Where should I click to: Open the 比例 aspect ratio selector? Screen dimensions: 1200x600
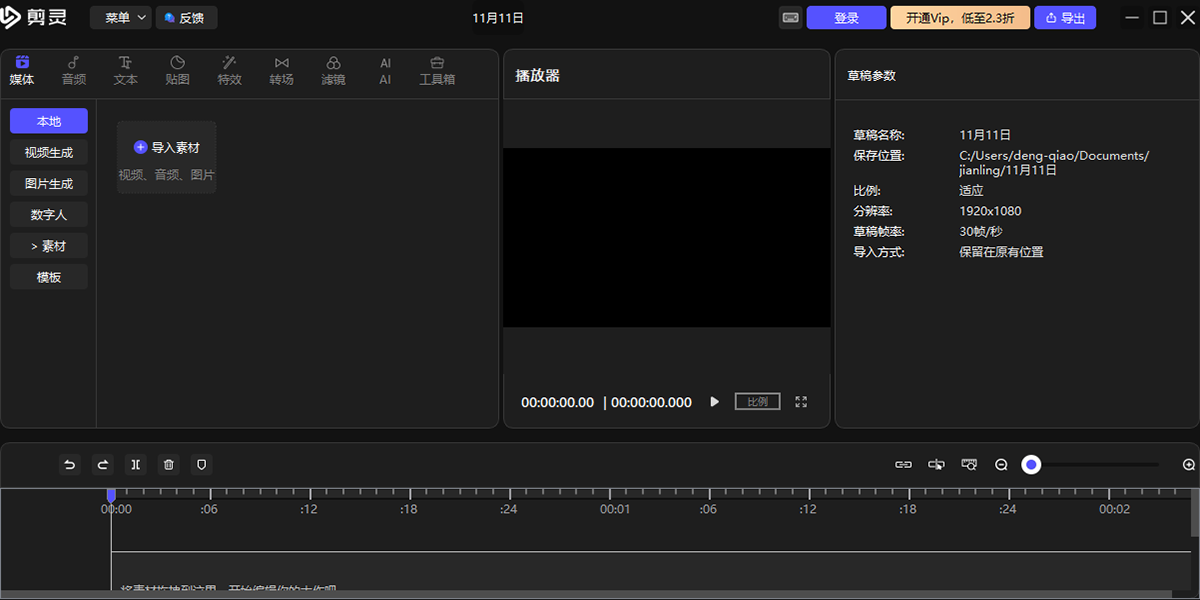click(757, 402)
